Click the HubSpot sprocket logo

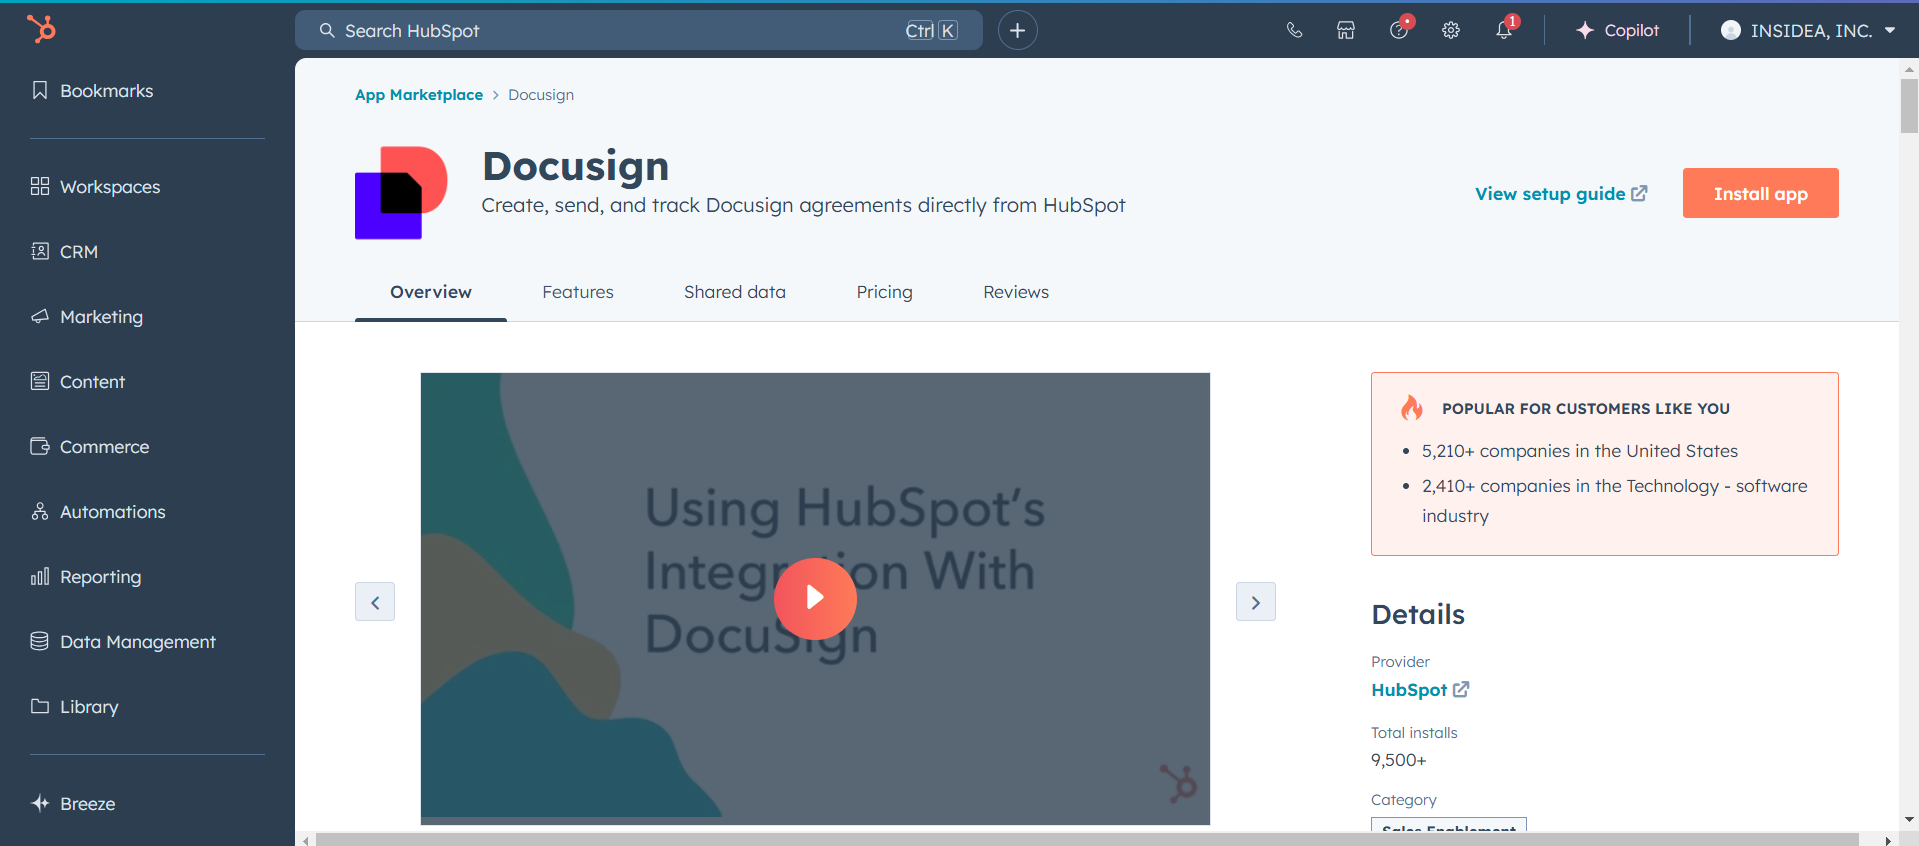41,29
